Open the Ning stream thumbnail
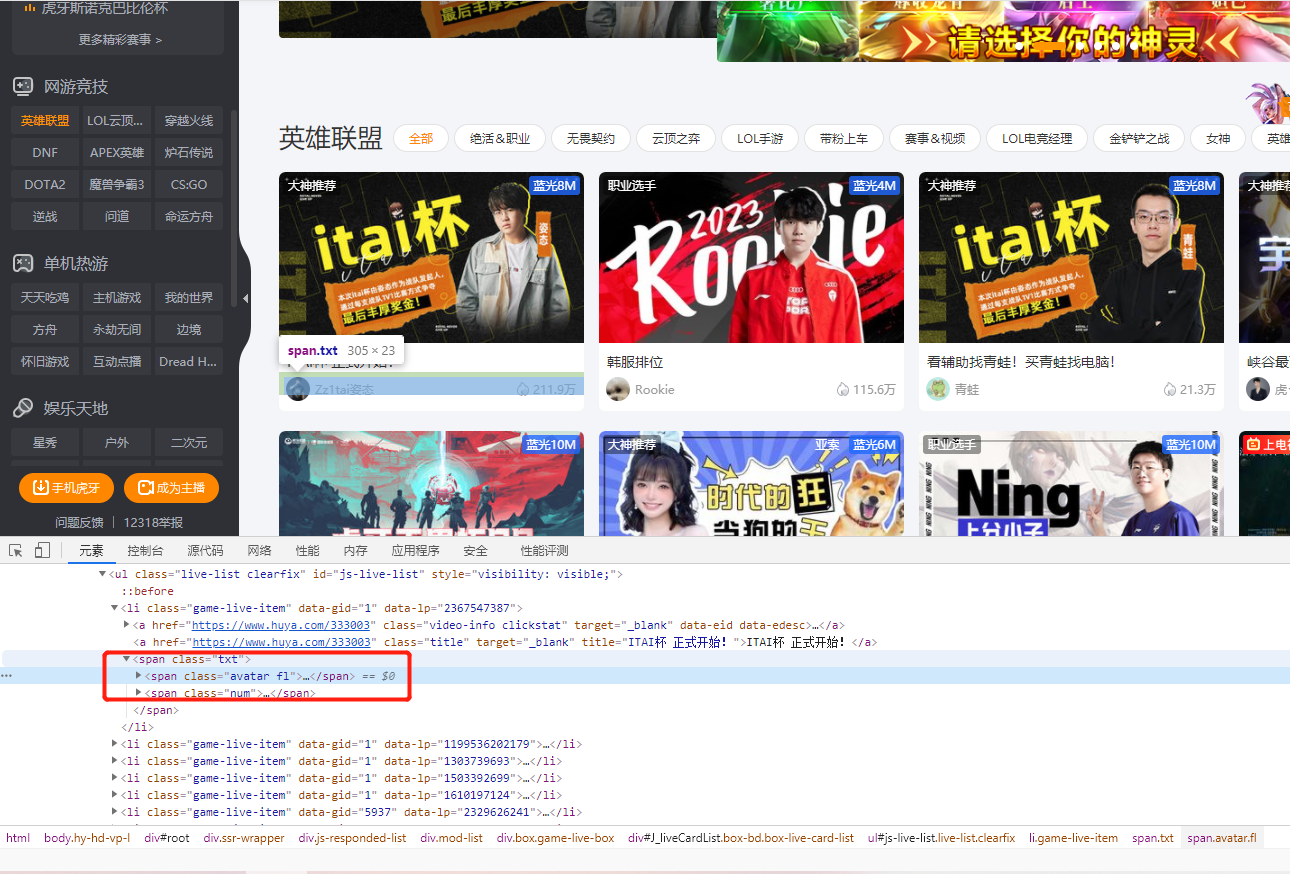The width and height of the screenshot is (1290, 874). [x=1071, y=483]
